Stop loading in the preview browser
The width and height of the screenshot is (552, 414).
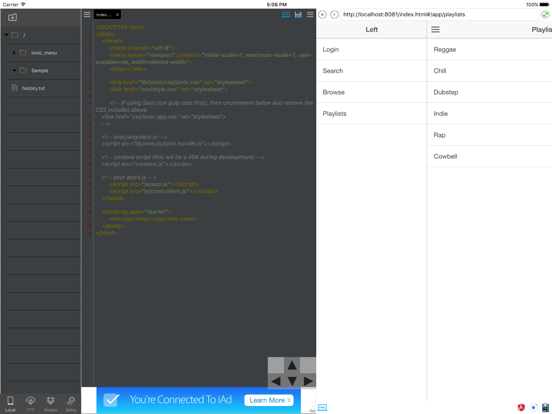point(322,14)
